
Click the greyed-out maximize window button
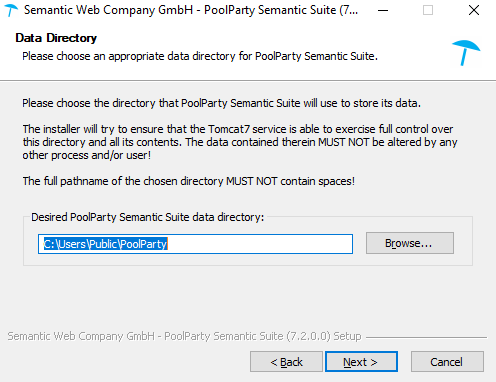[428, 10]
